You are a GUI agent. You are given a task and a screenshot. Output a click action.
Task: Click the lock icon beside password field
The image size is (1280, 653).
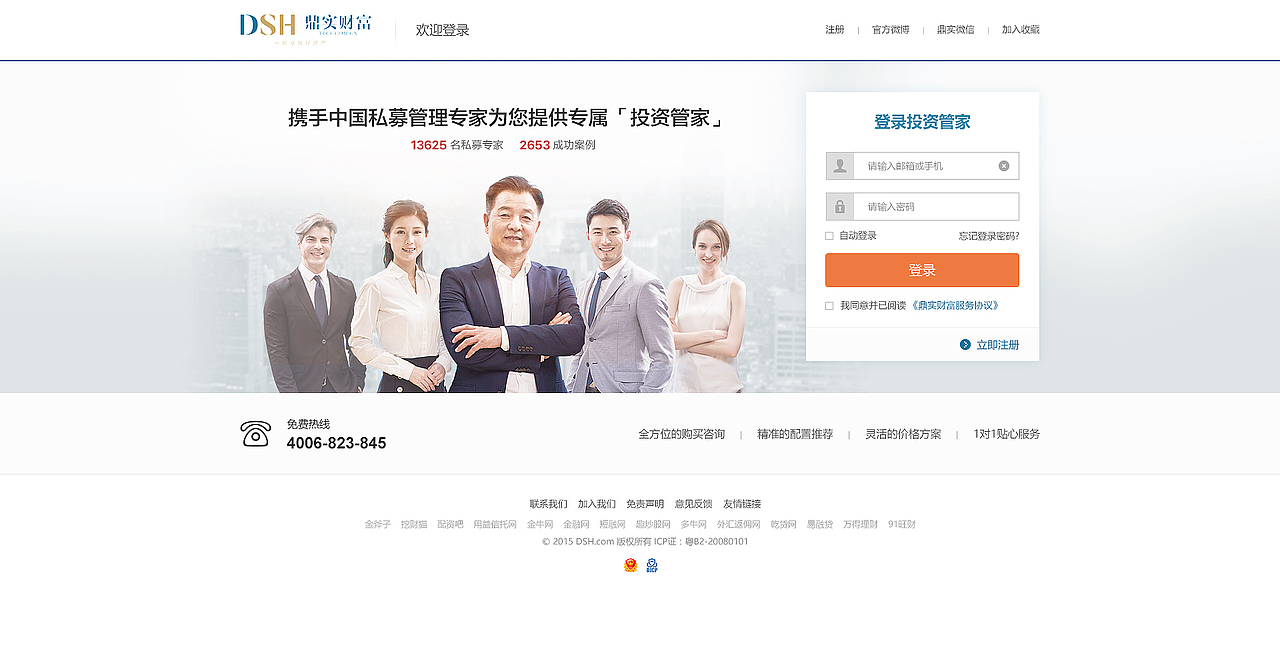click(840, 207)
